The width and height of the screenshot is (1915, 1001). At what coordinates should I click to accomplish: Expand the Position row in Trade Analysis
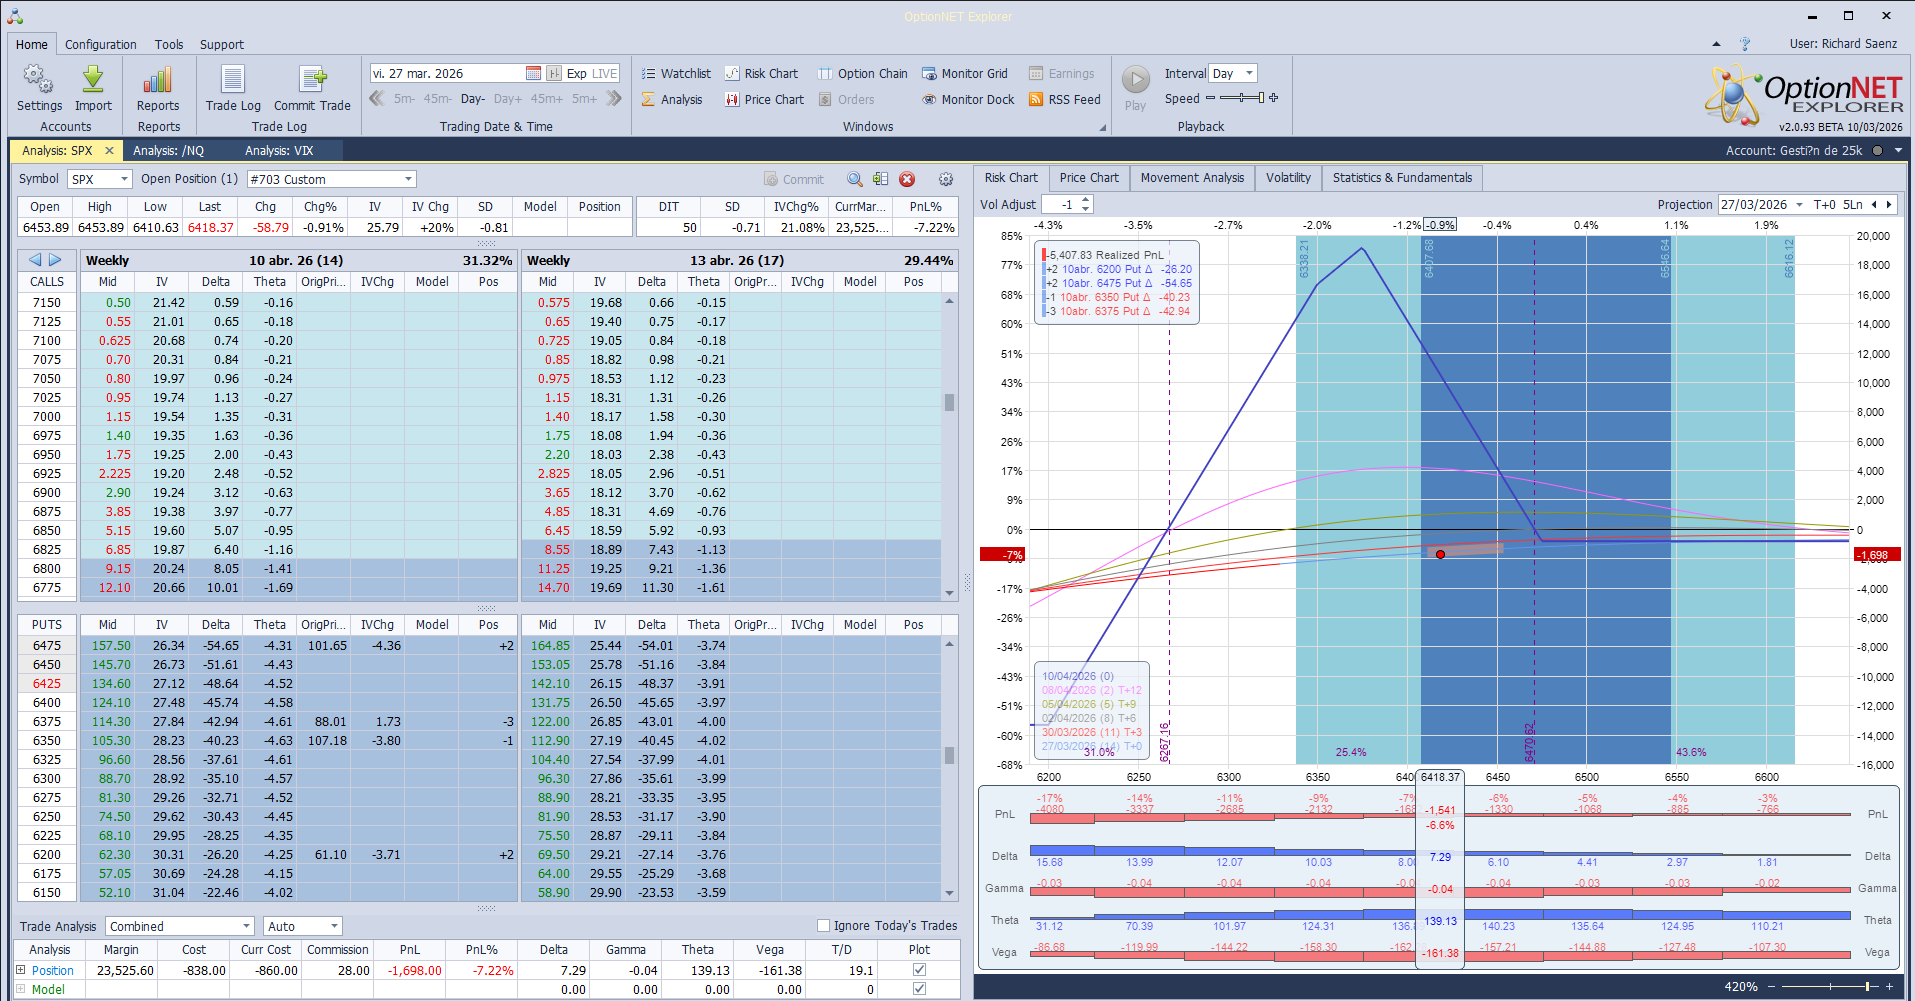(x=20, y=970)
